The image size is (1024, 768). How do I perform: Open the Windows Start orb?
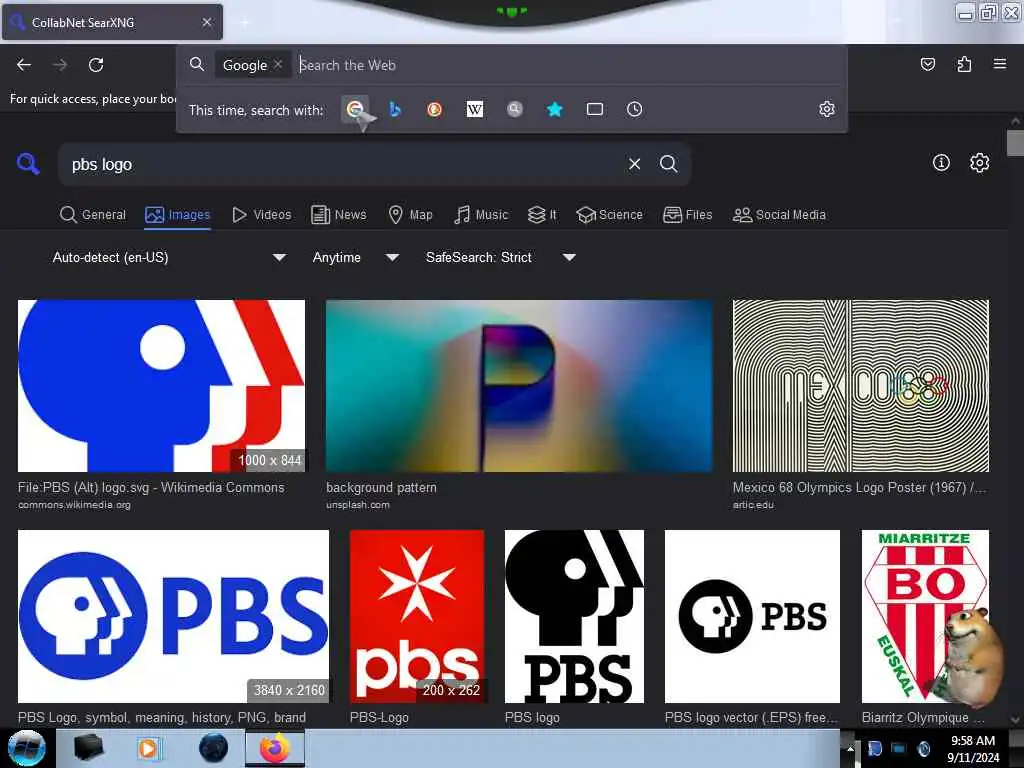[x=26, y=748]
